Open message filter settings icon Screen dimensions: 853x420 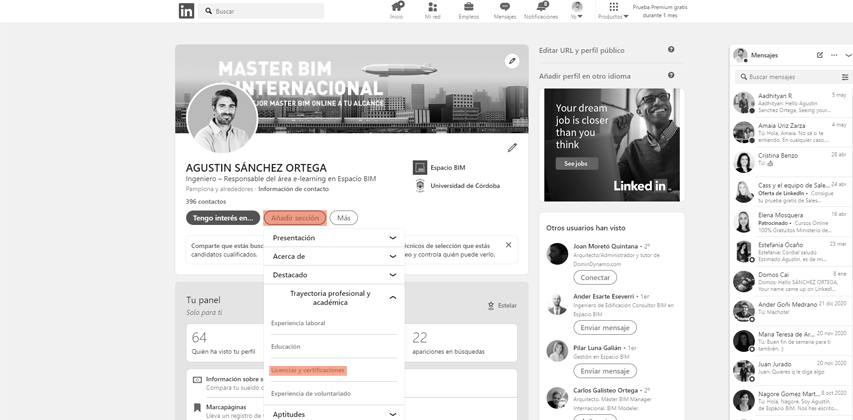(x=845, y=77)
